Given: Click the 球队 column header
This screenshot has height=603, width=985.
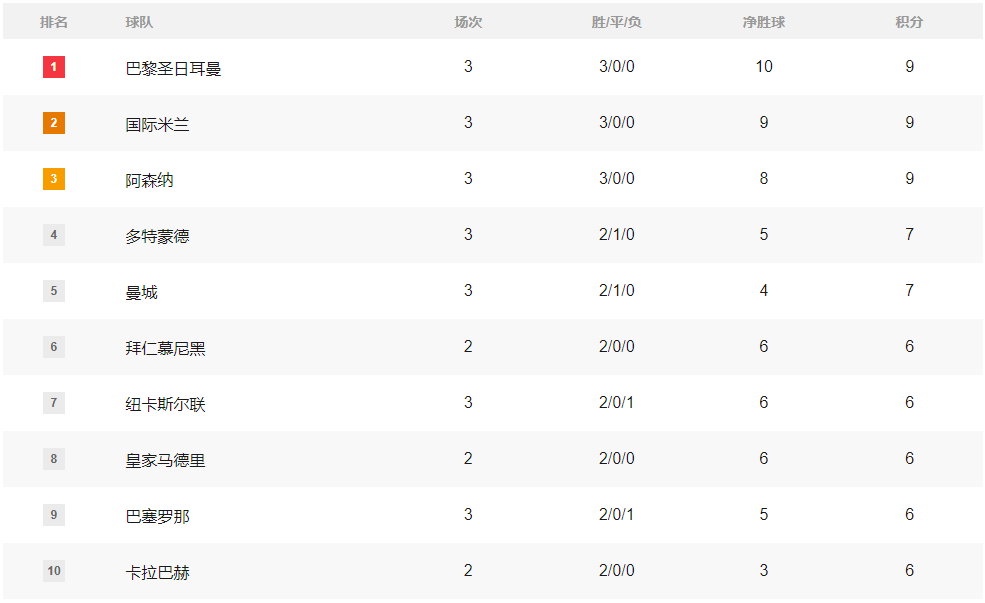Looking at the screenshot, I should pos(139,22).
